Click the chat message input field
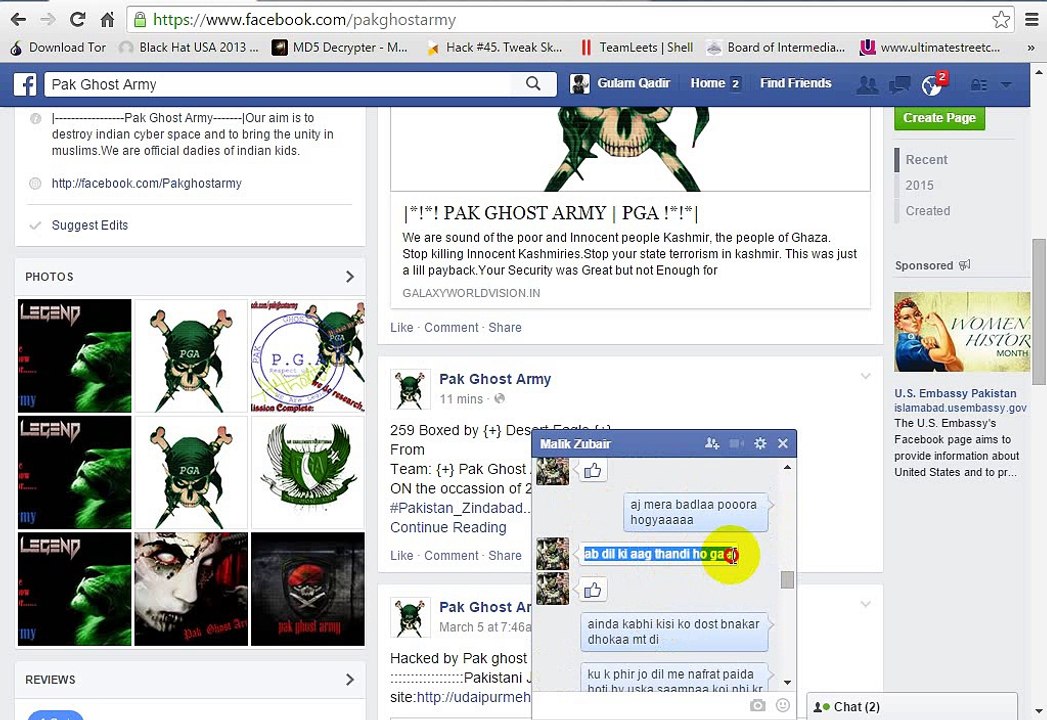 click(641, 705)
